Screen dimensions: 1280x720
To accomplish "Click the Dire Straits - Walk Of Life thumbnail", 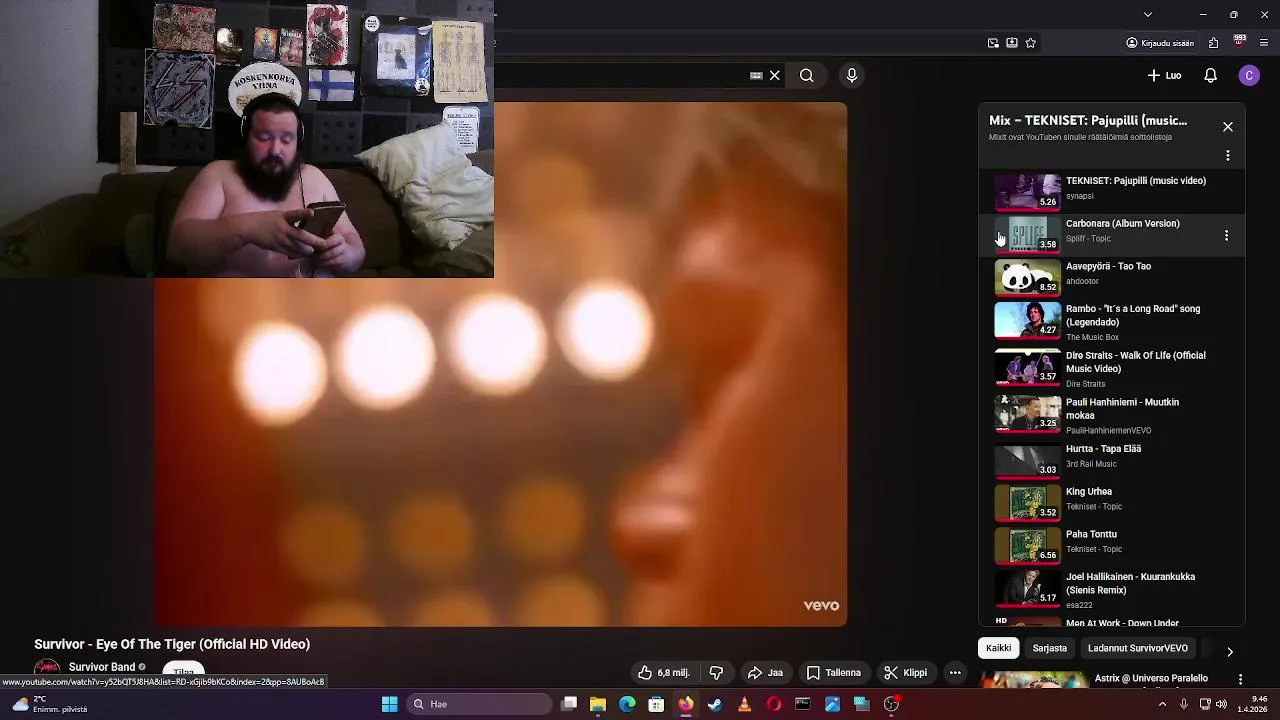I will [x=1027, y=367].
